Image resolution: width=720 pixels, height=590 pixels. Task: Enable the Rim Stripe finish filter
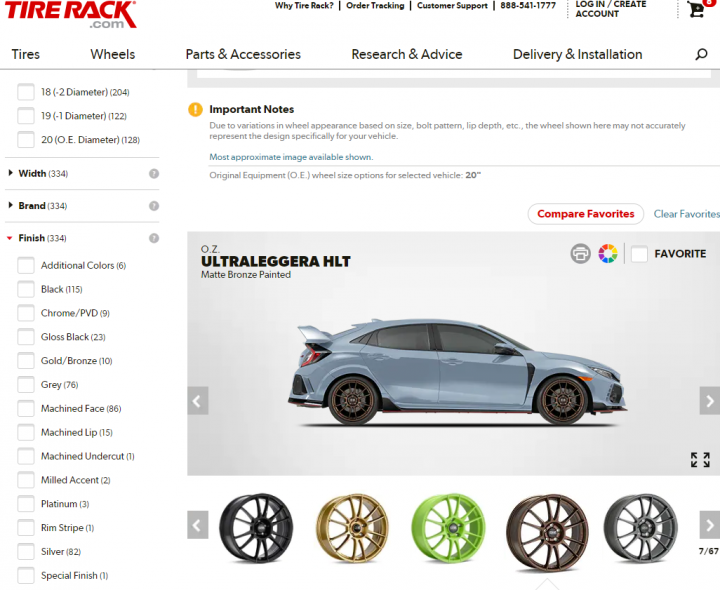[26, 528]
